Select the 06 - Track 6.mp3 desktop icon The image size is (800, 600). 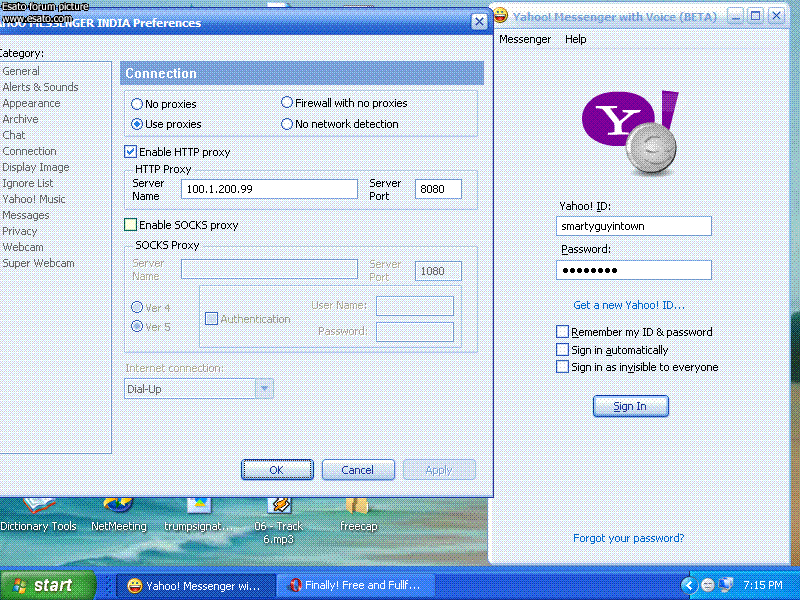tap(279, 520)
